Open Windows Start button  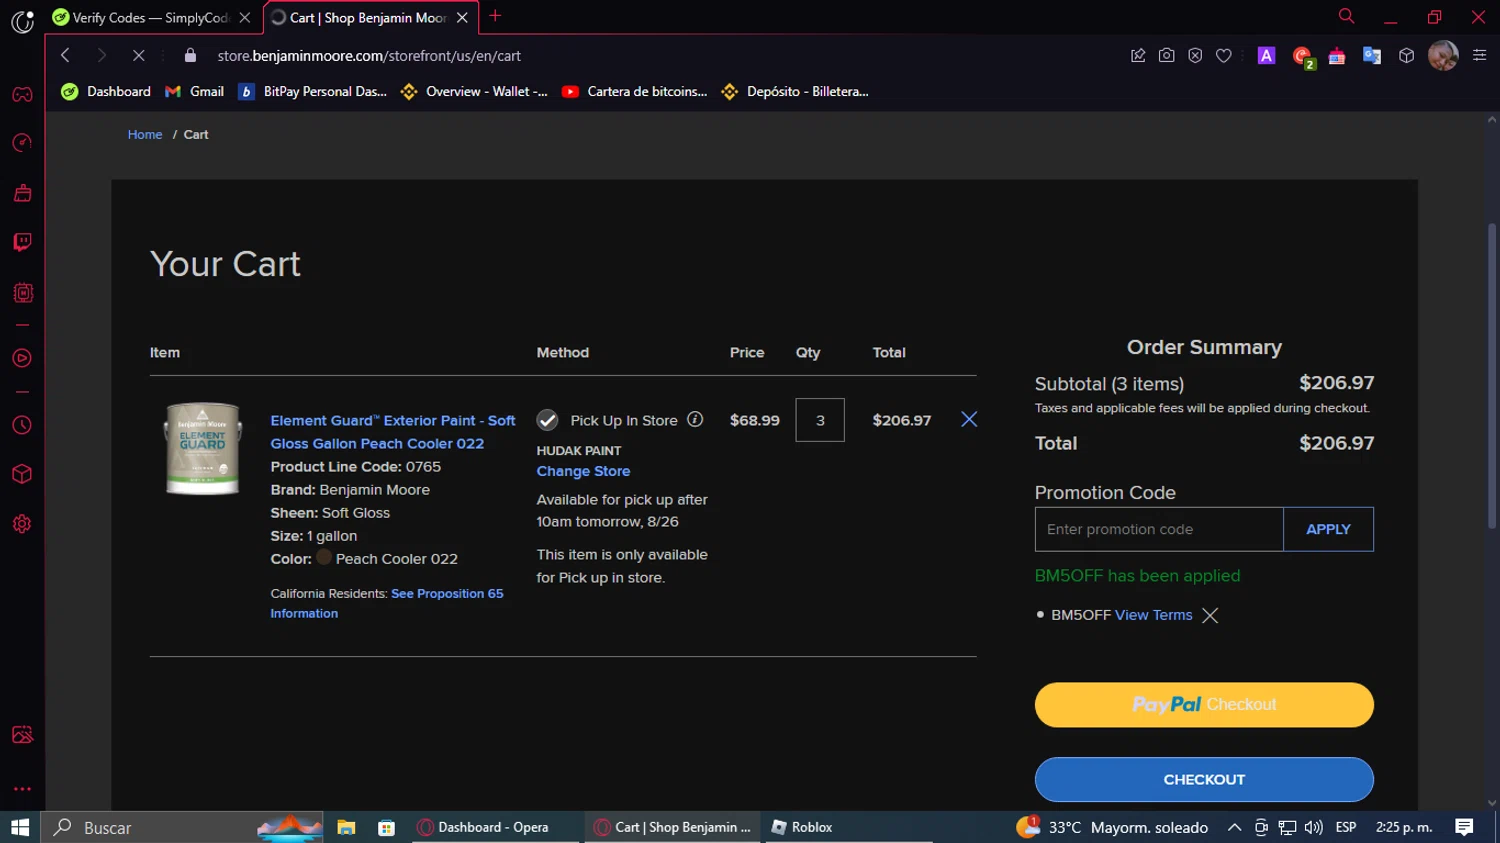pyautogui.click(x=20, y=827)
